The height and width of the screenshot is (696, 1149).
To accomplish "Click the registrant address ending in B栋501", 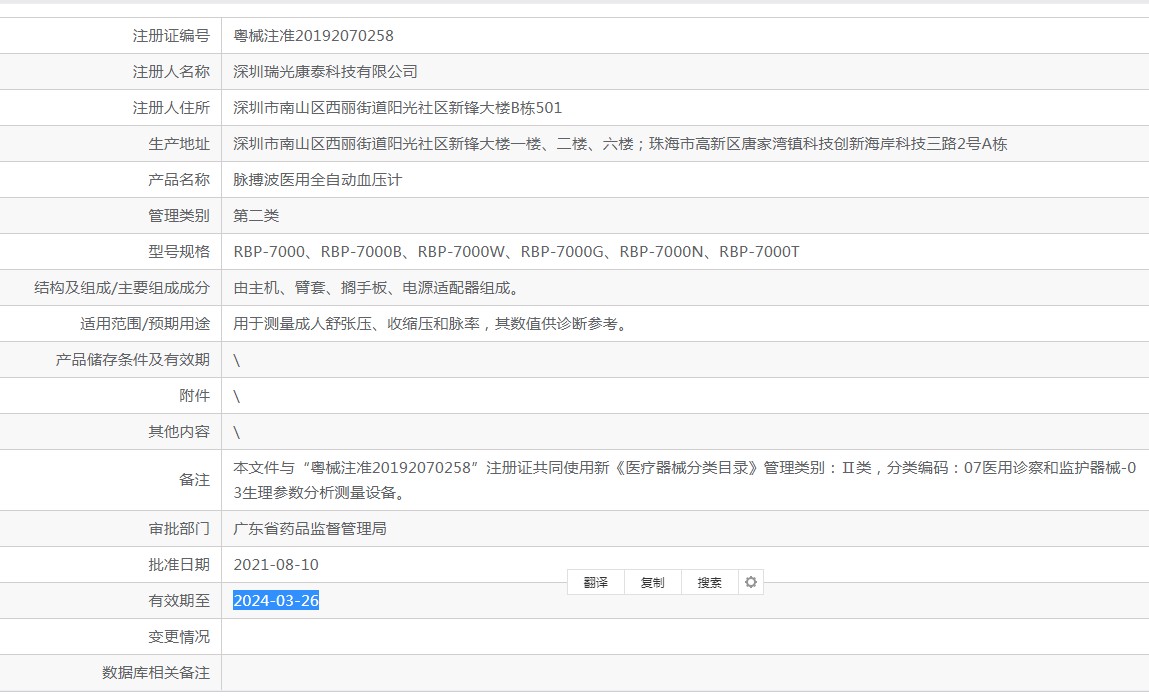I will [x=398, y=108].
